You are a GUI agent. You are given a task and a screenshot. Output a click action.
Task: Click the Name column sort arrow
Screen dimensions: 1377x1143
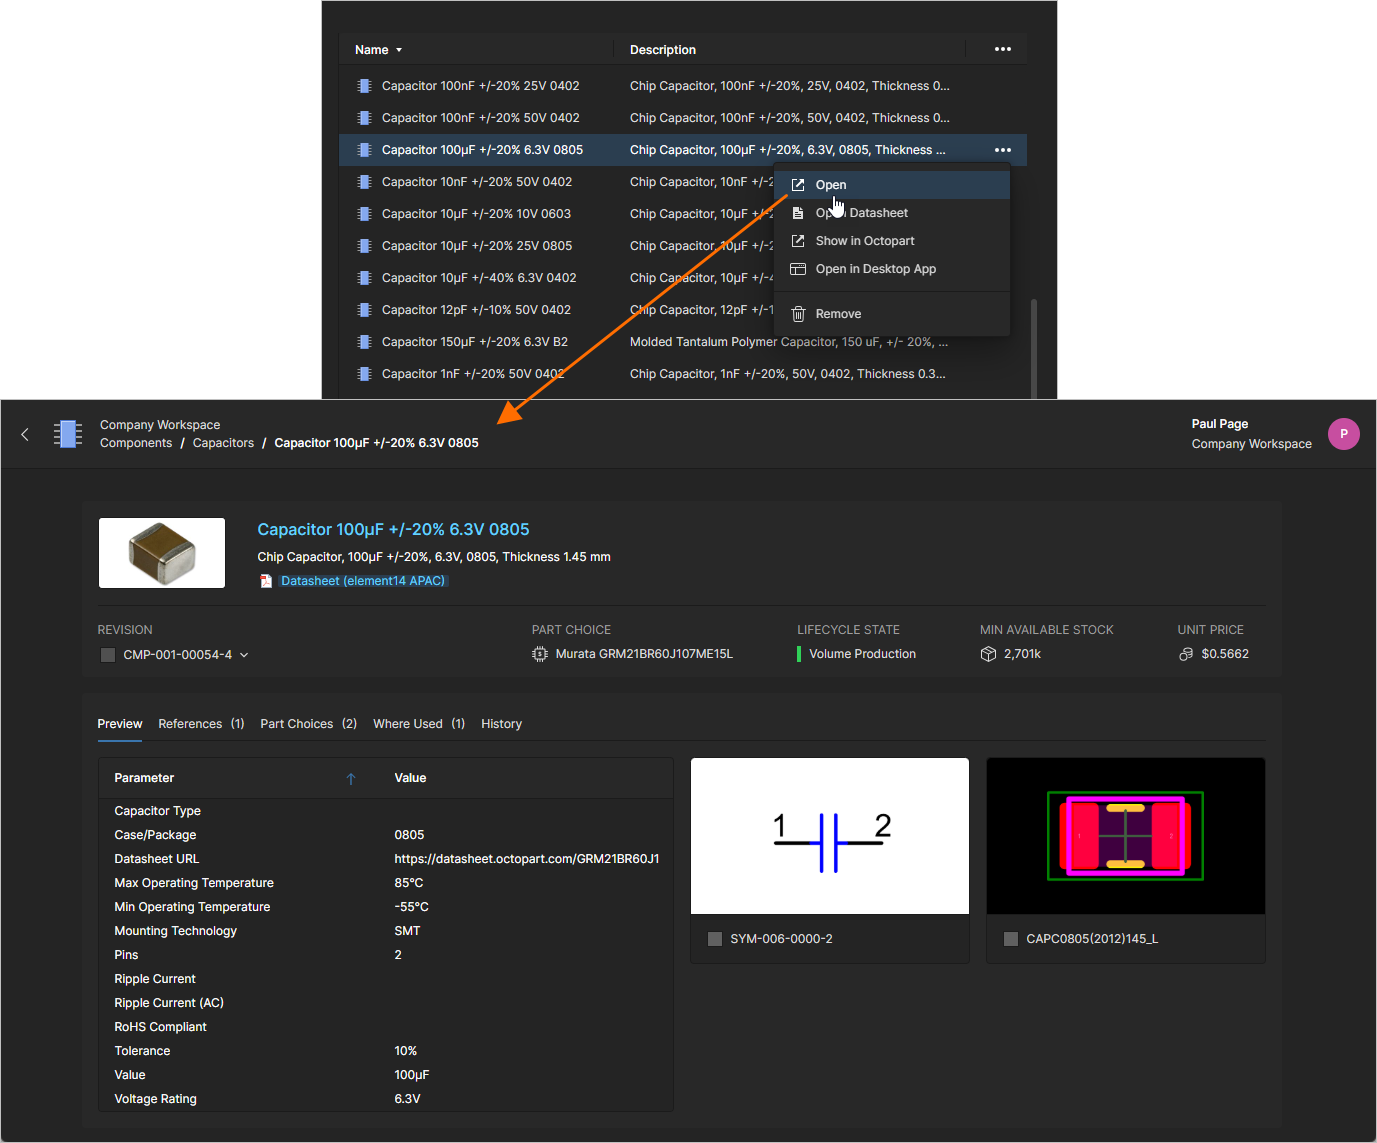tap(398, 49)
